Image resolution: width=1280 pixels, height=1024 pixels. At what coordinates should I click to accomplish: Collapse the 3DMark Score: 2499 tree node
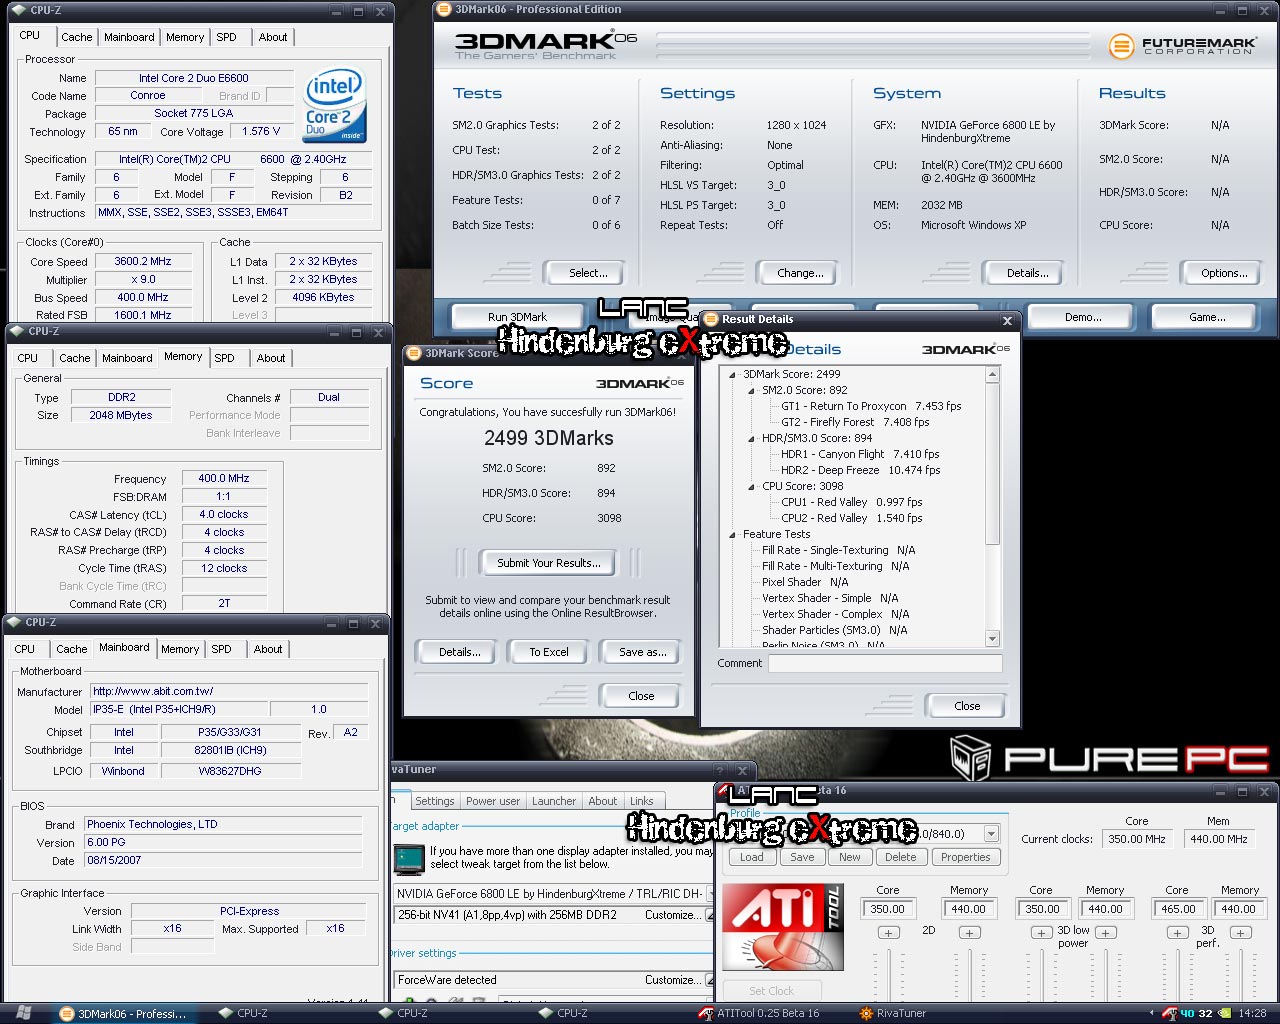point(732,375)
